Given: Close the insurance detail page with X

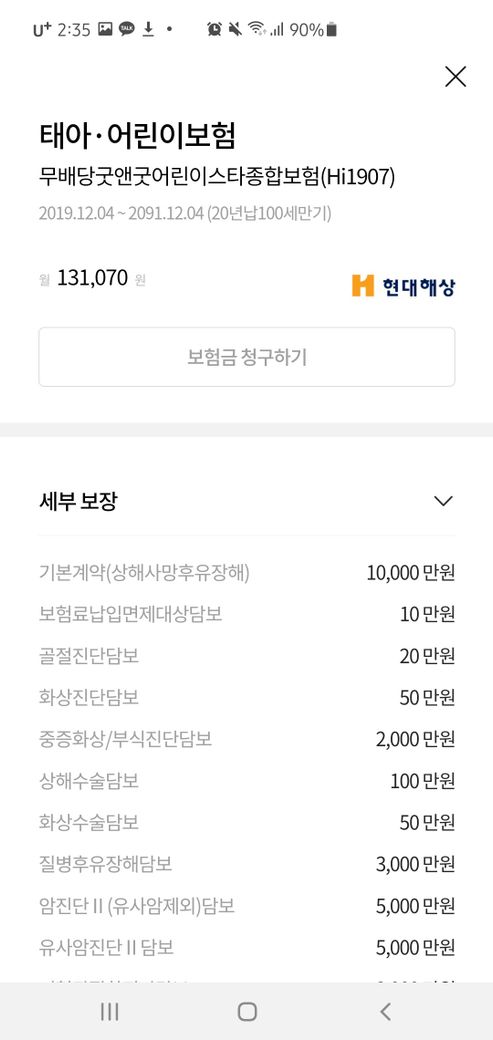Looking at the screenshot, I should pos(455,77).
